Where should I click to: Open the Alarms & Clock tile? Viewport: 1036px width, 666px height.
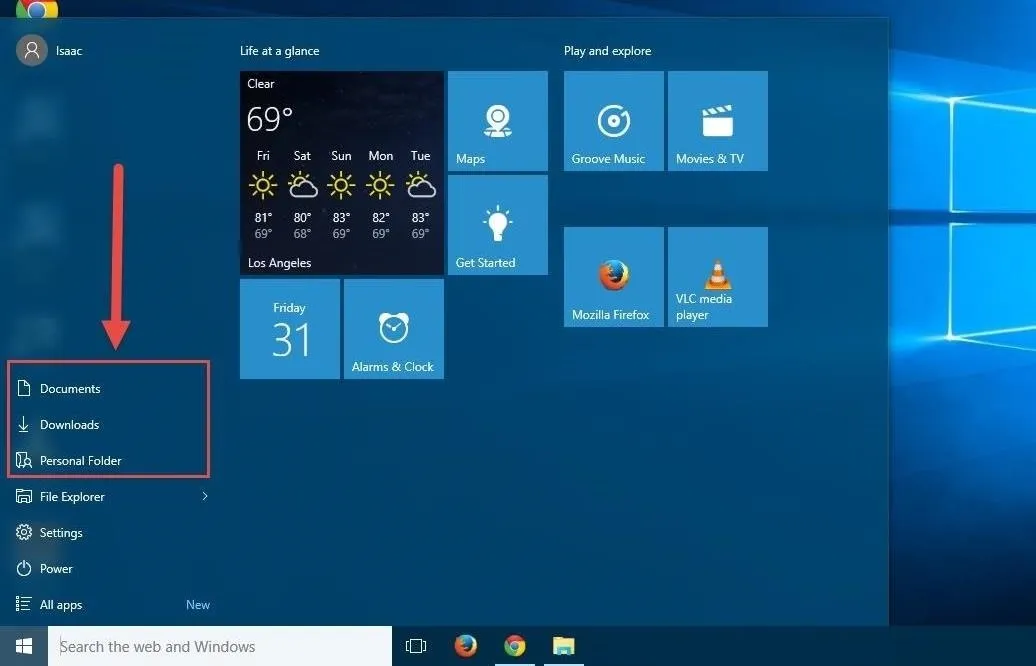pos(394,329)
